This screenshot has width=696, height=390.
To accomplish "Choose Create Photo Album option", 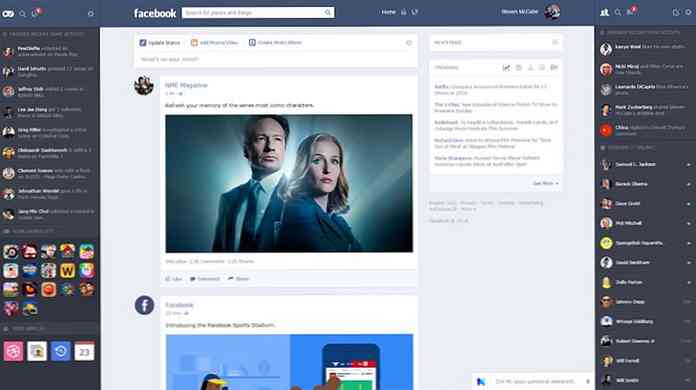I will coord(275,43).
